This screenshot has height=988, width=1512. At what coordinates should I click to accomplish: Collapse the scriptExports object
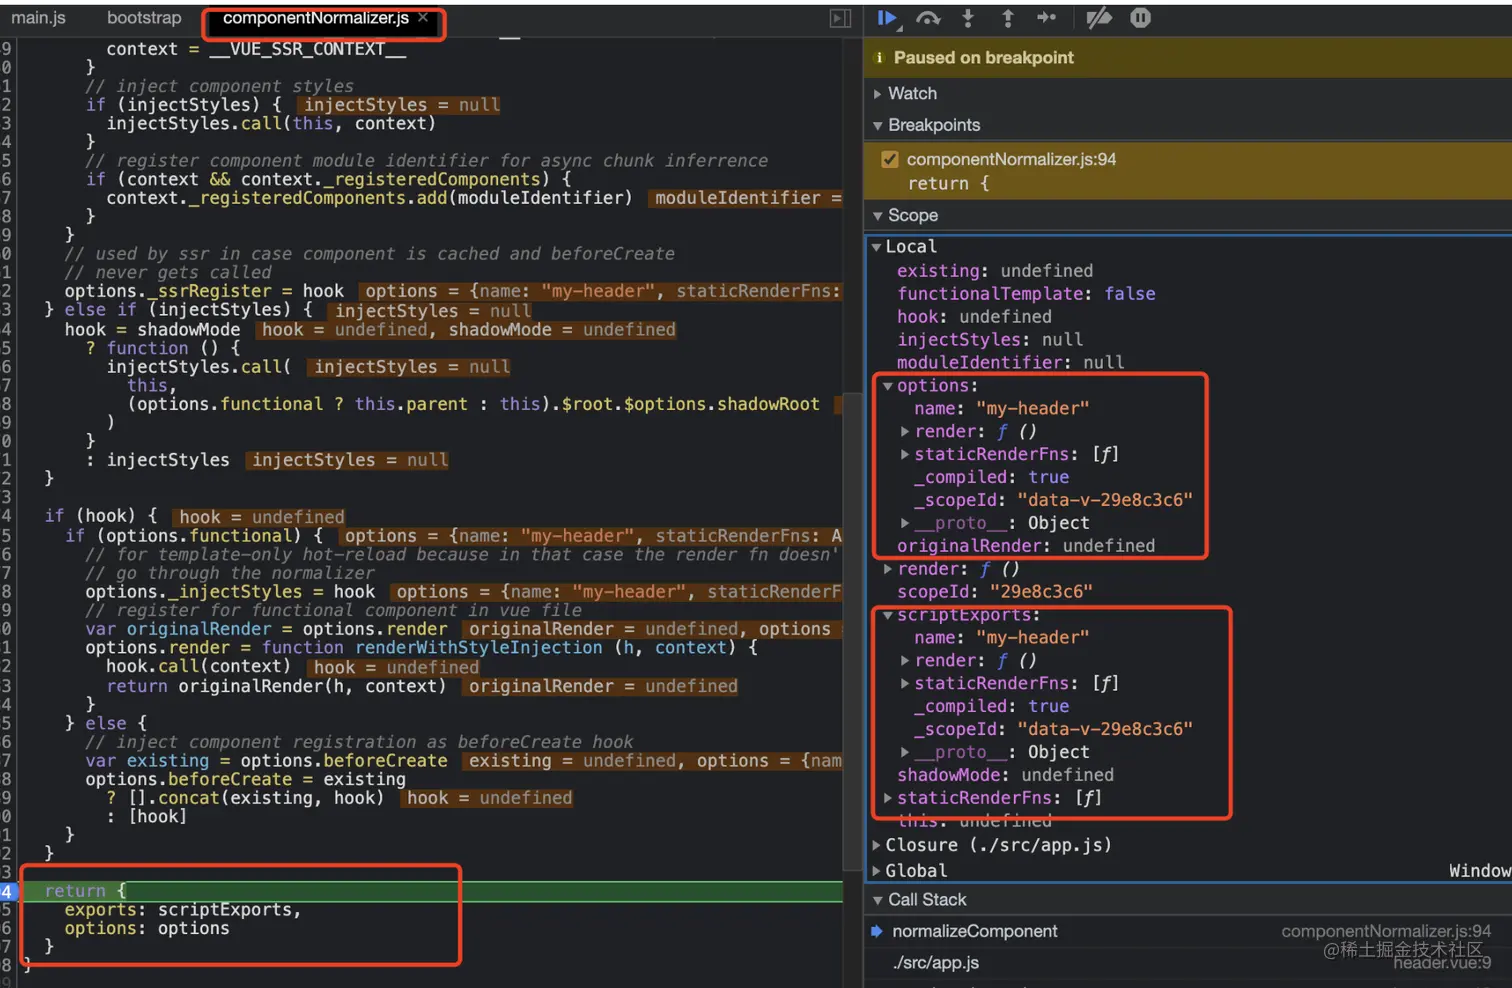coord(888,615)
